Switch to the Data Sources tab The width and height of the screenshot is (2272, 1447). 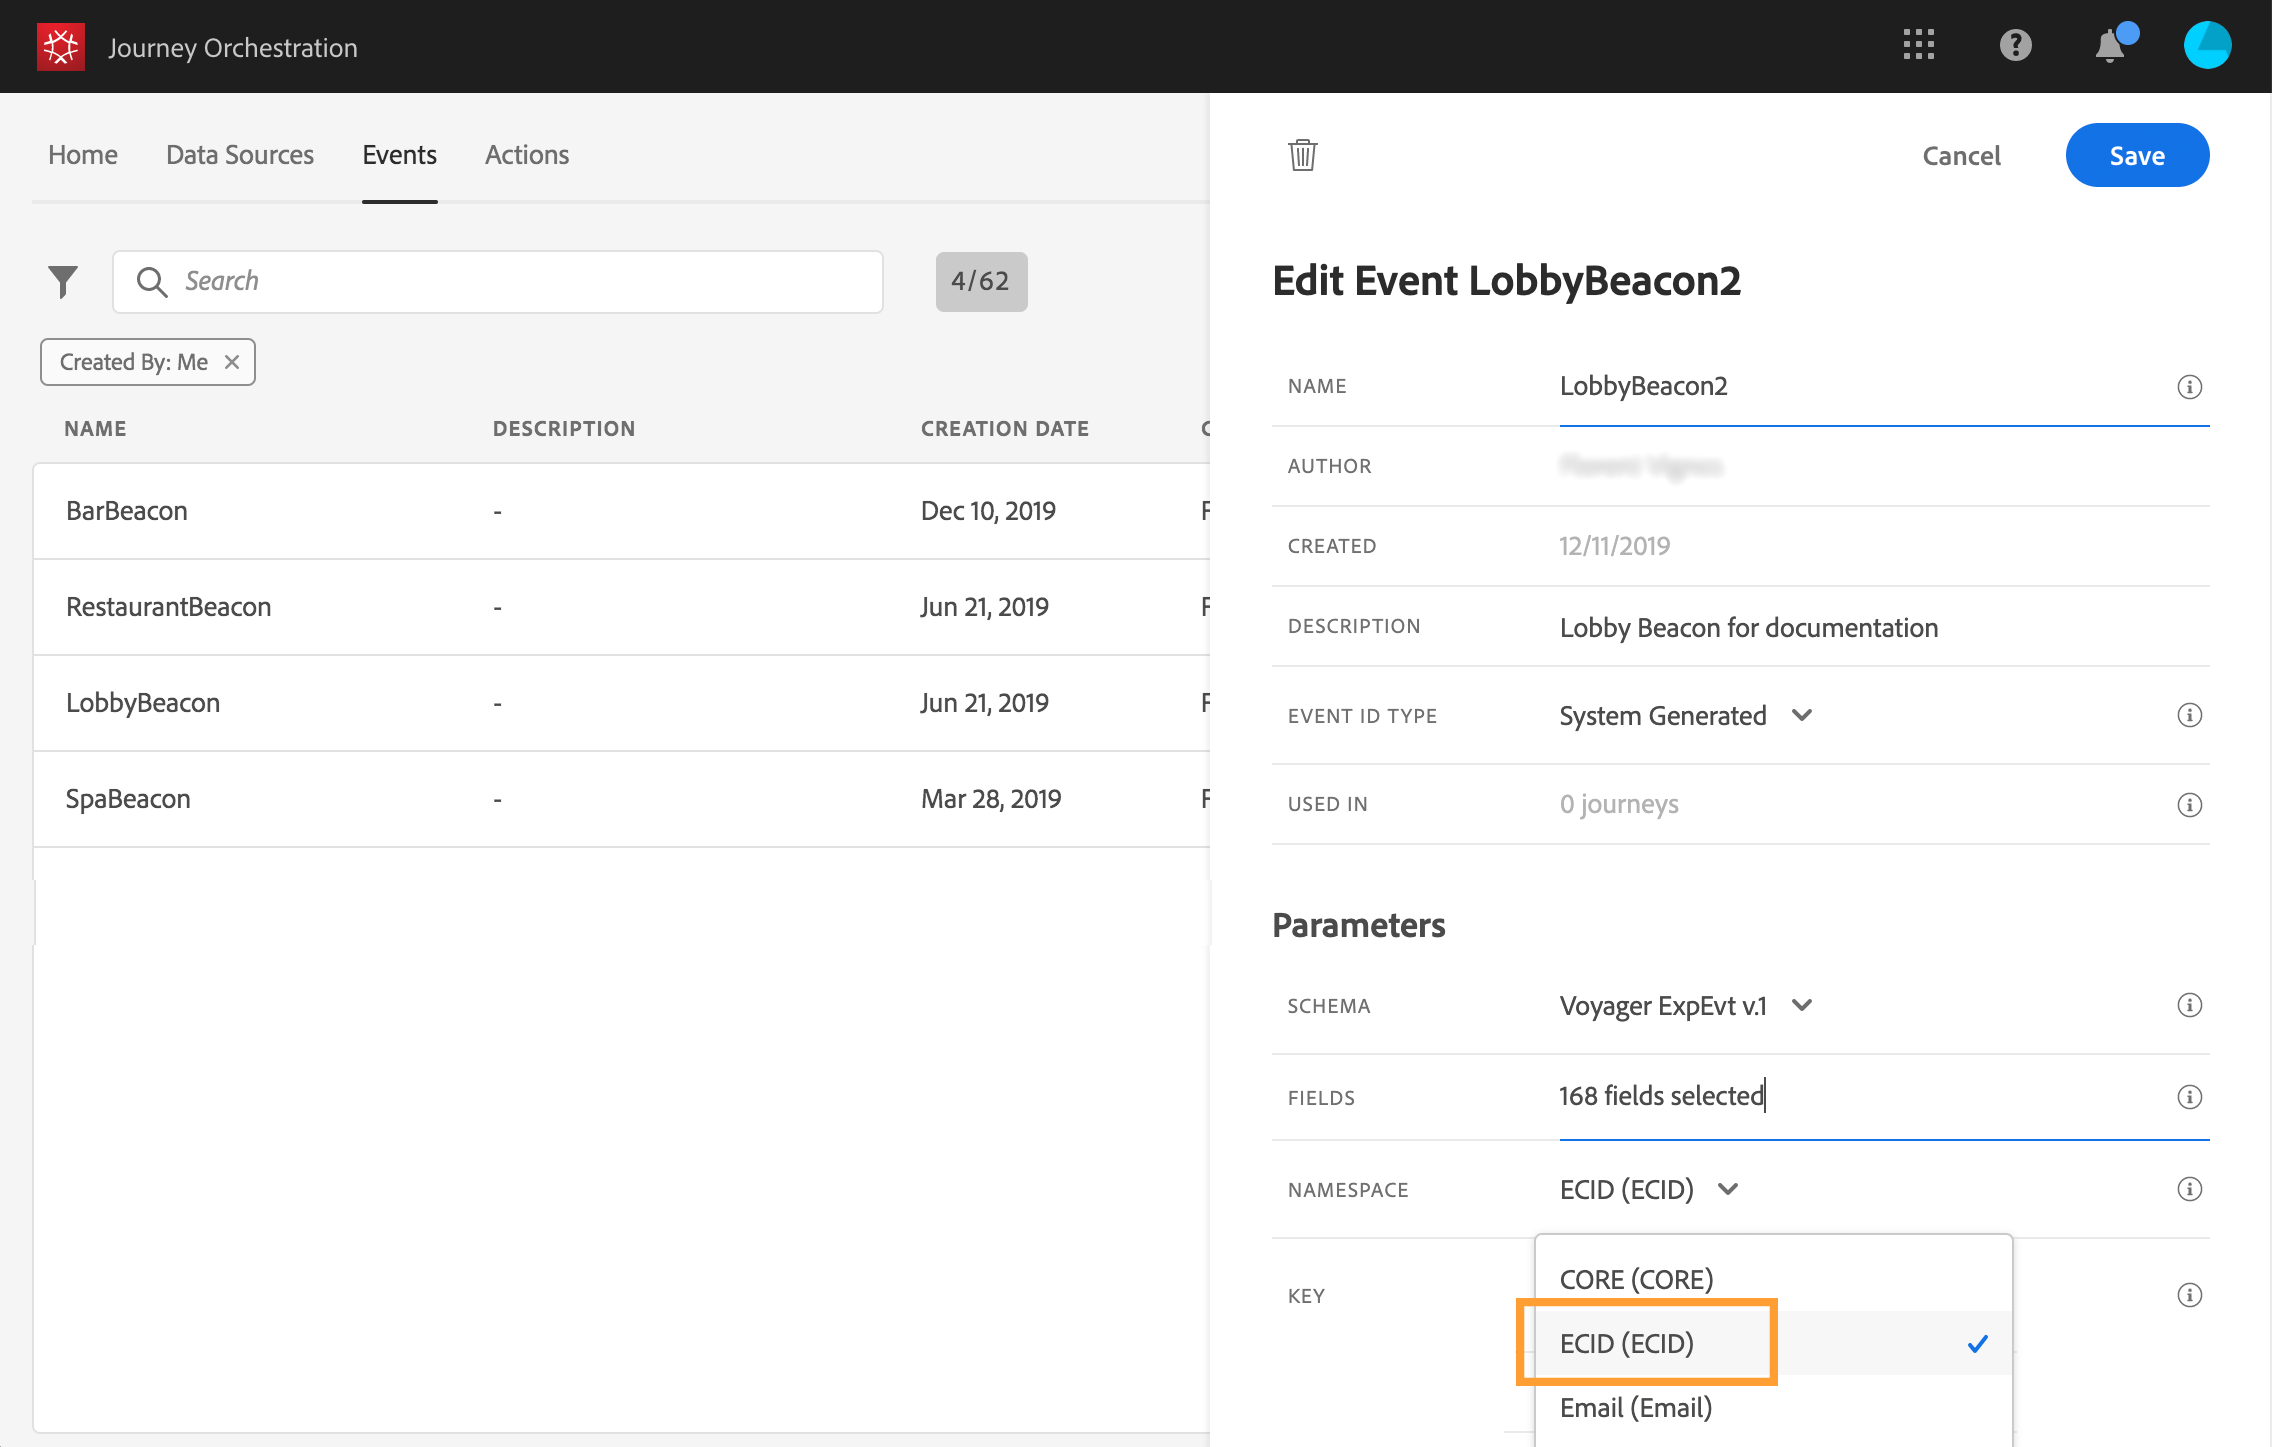tap(240, 155)
